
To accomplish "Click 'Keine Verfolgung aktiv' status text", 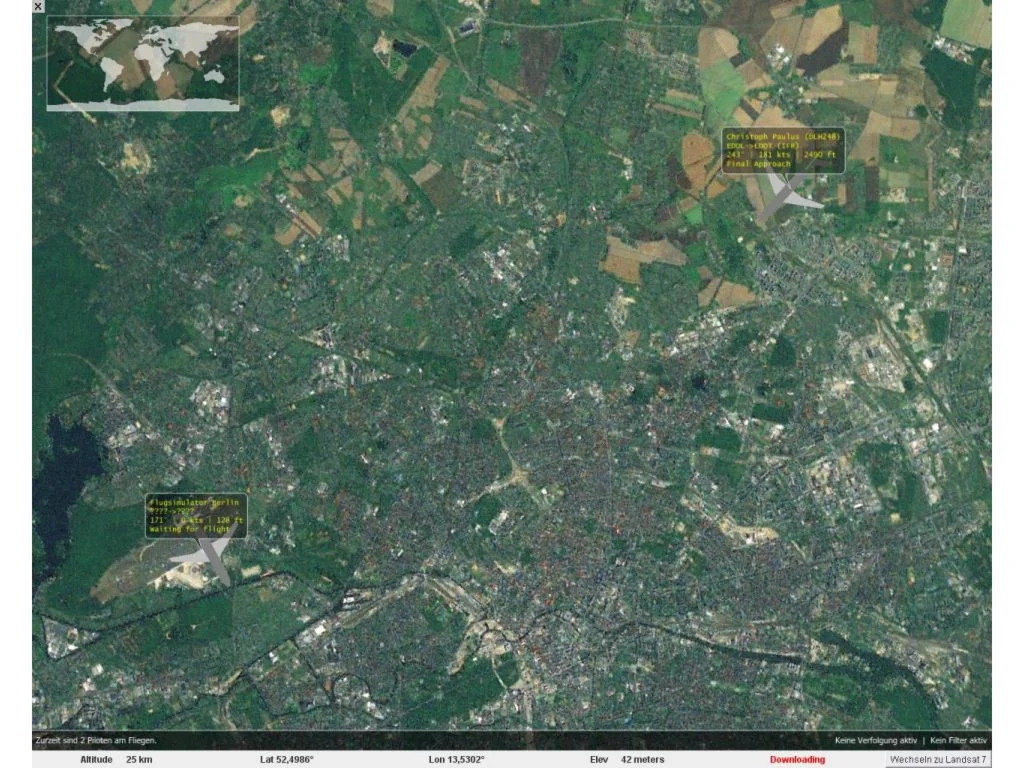I will 875,741.
